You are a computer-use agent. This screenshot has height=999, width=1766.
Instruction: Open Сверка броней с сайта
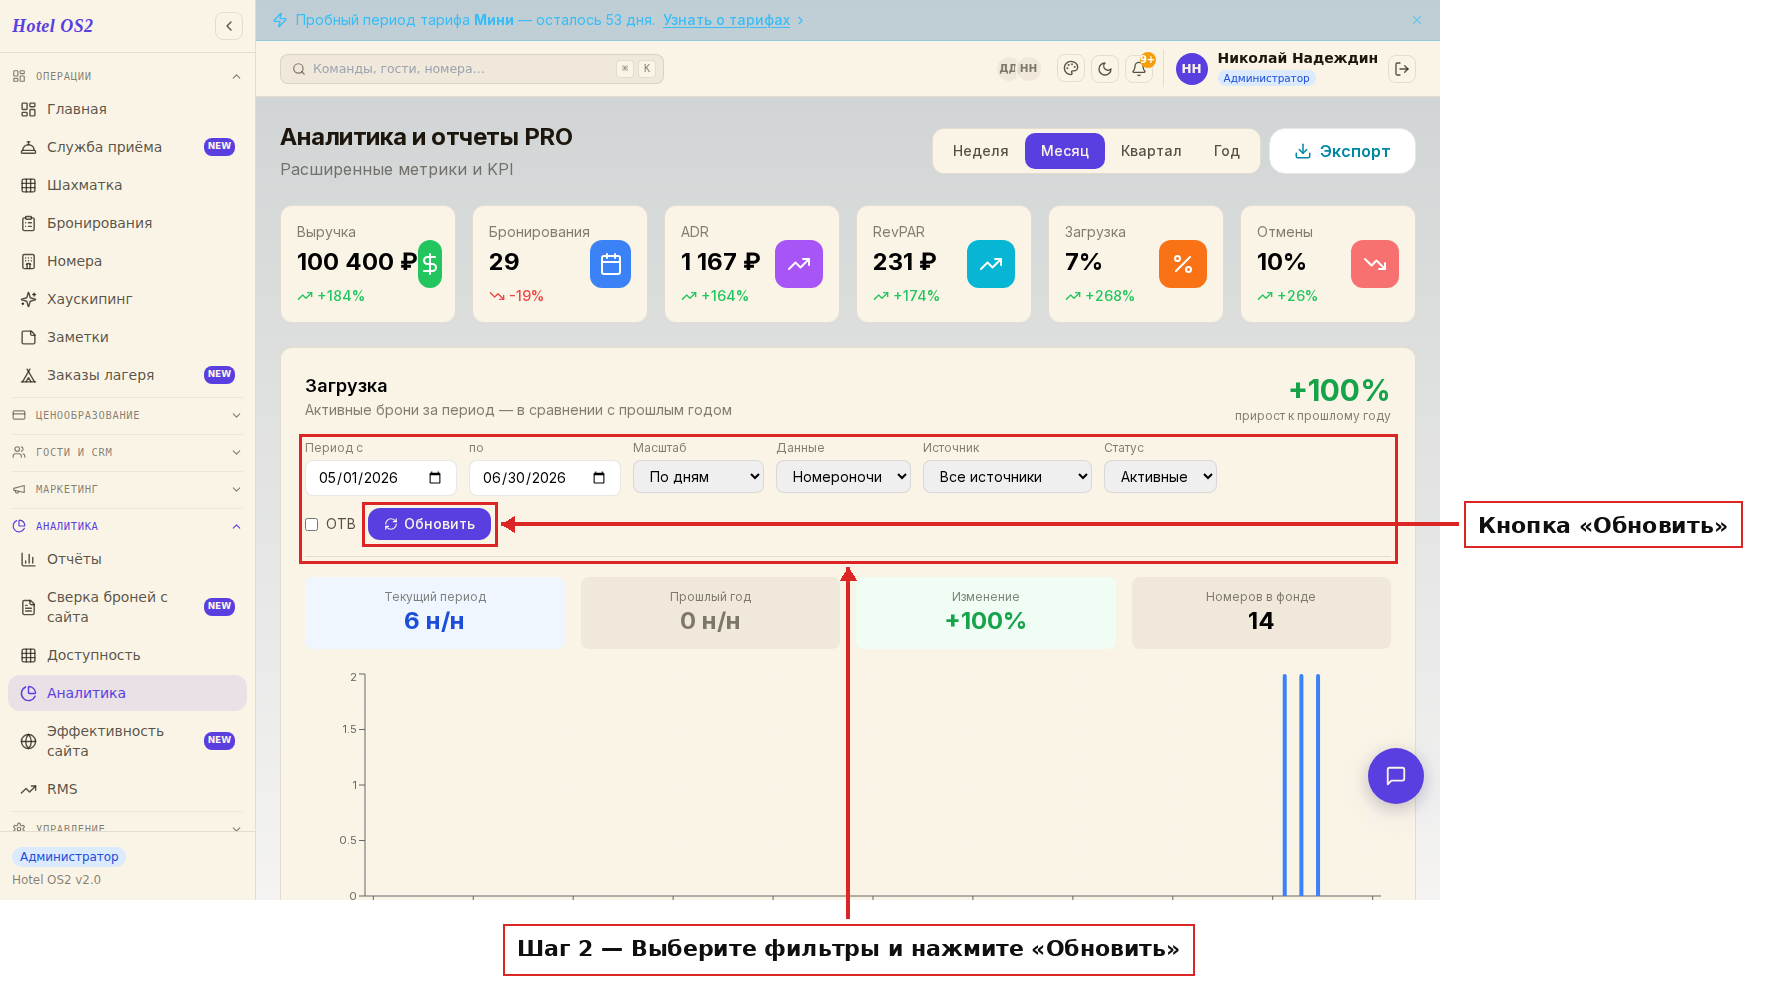tap(127, 607)
